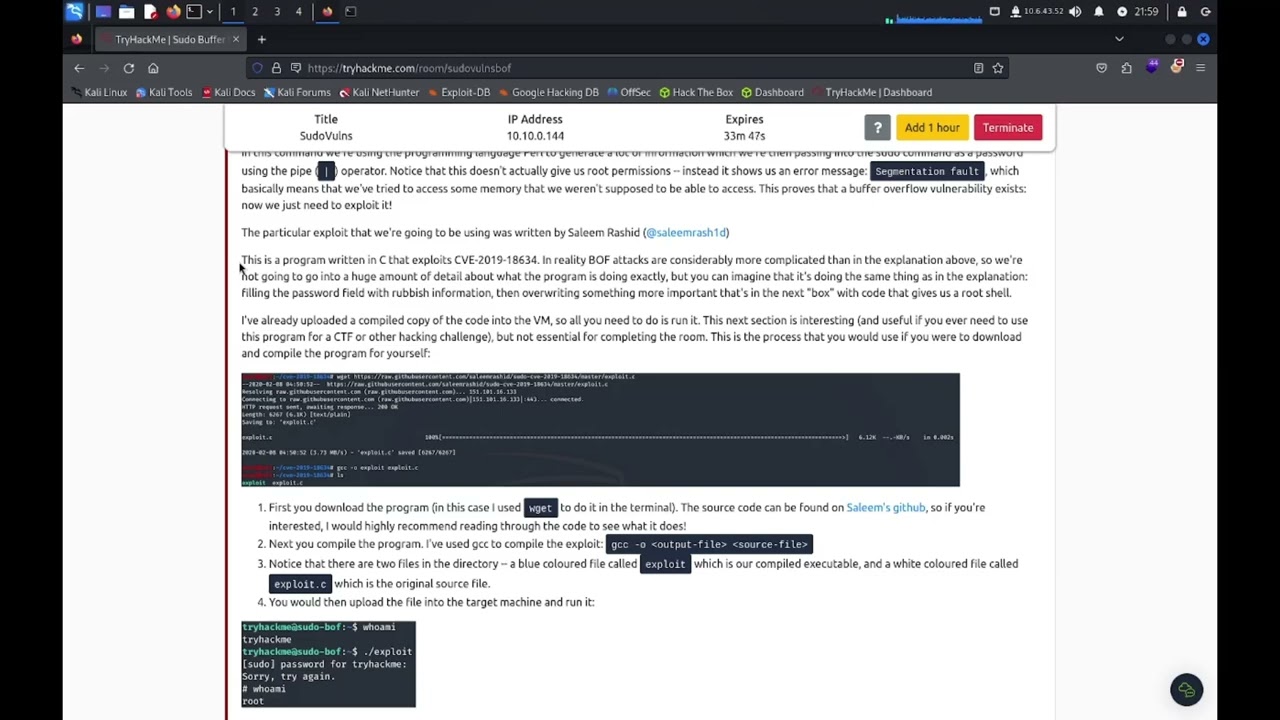This screenshot has width=1280, height=720.
Task: Switch to workspace 3
Action: (277, 12)
